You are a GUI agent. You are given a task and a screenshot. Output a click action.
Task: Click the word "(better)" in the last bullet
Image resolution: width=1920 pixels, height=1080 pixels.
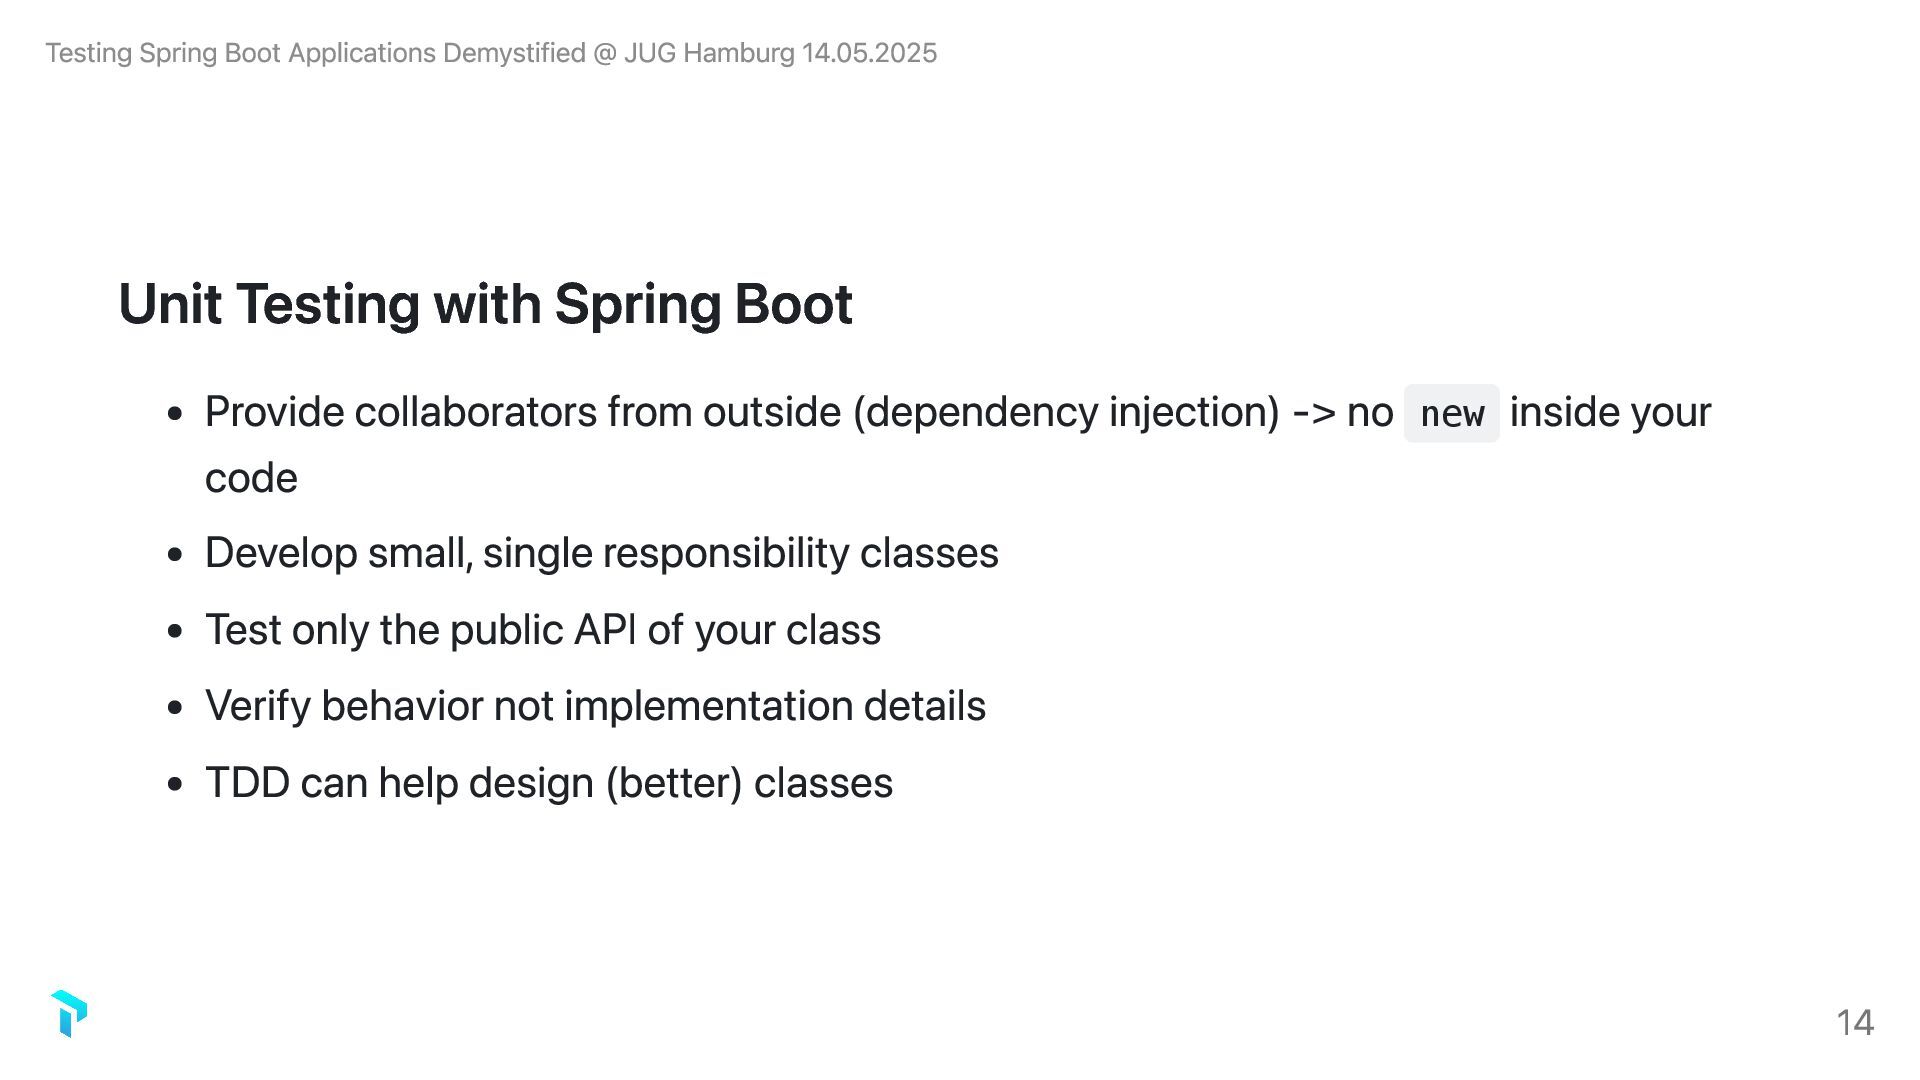click(674, 783)
